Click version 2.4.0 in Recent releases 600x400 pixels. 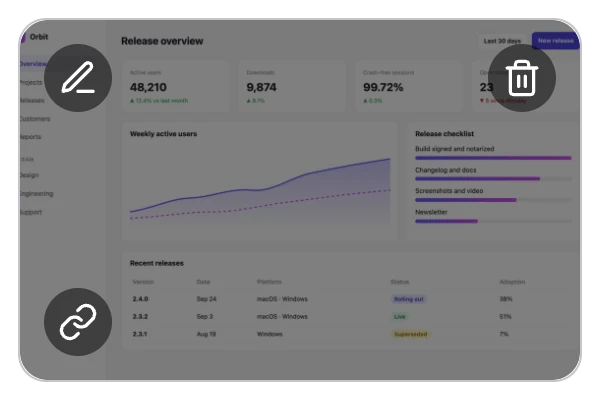pyautogui.click(x=140, y=299)
